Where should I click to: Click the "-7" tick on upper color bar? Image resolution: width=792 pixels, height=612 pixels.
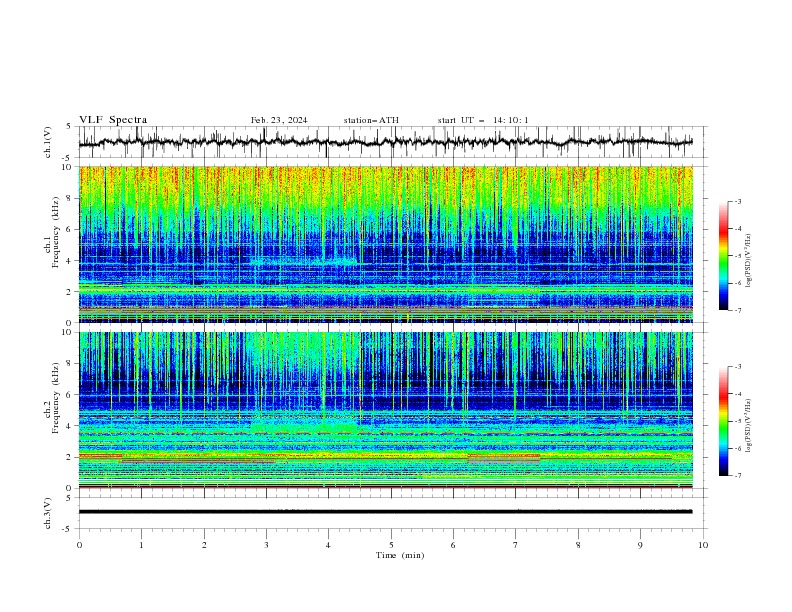pos(738,310)
